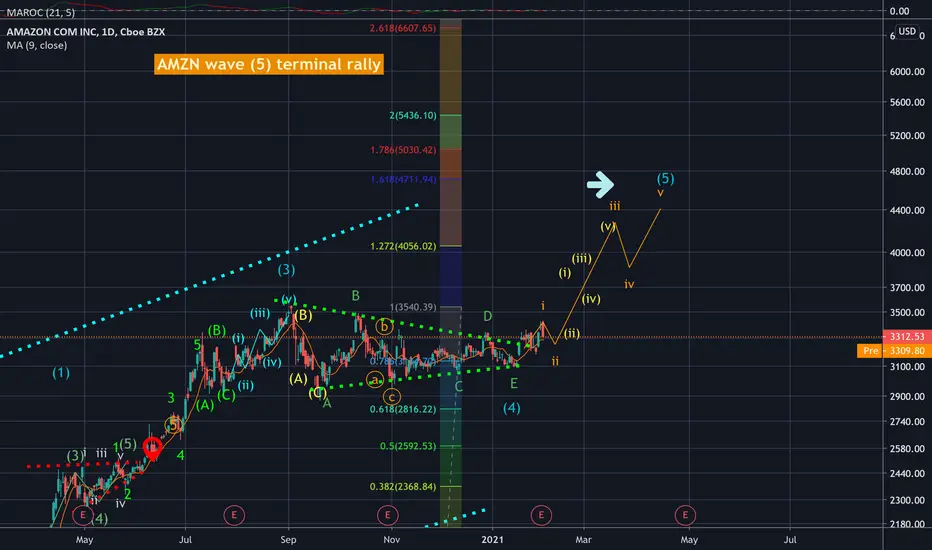Select the red pin marker on the chart
932x550 pixels.
(153, 449)
